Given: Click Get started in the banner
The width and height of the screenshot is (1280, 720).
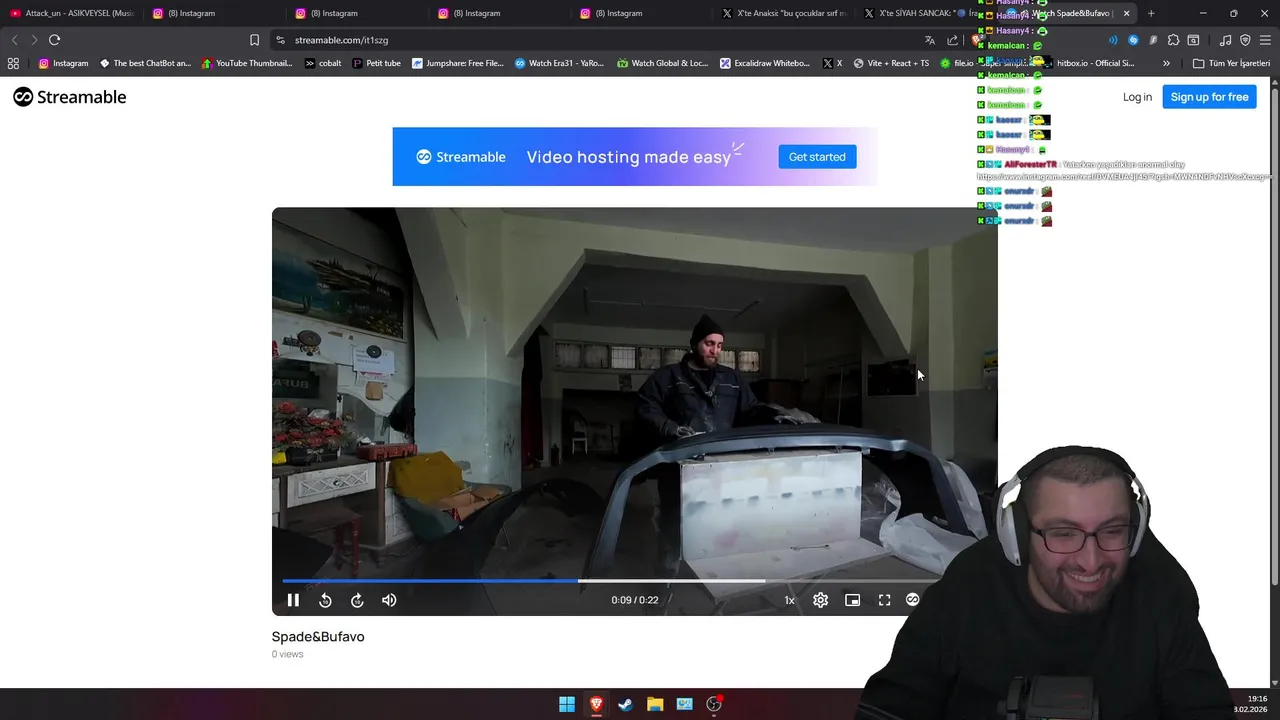Looking at the screenshot, I should point(817,157).
